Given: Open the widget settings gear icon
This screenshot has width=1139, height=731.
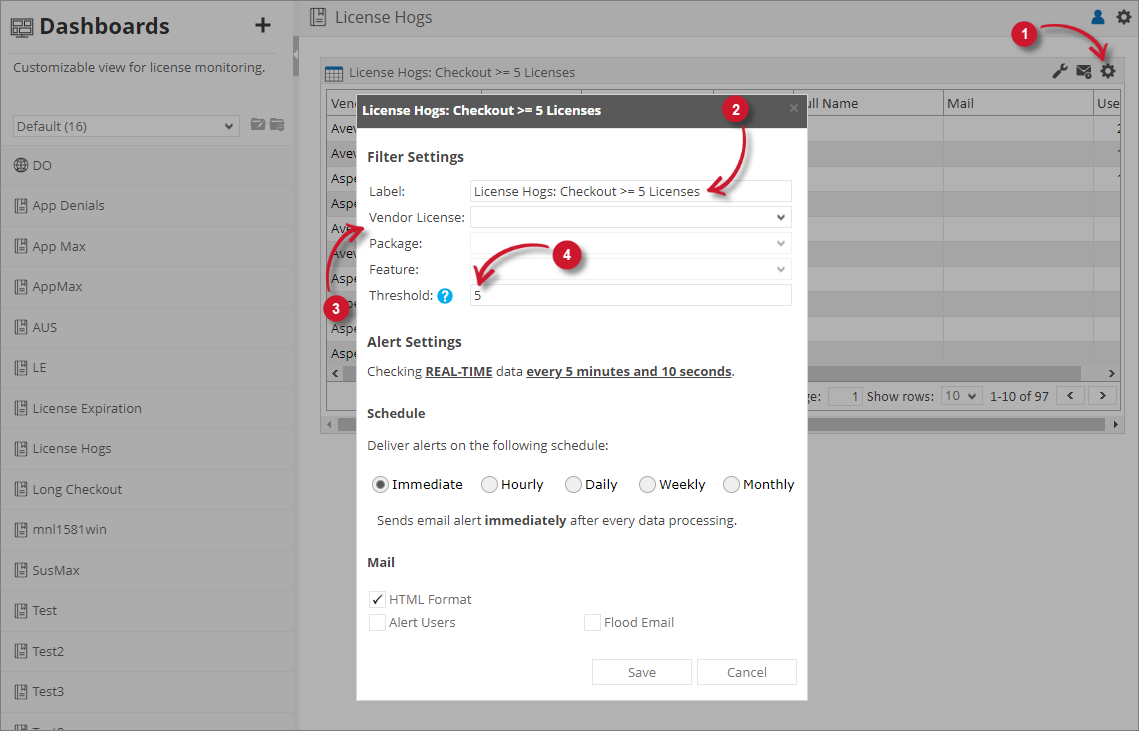Looking at the screenshot, I should [1108, 71].
